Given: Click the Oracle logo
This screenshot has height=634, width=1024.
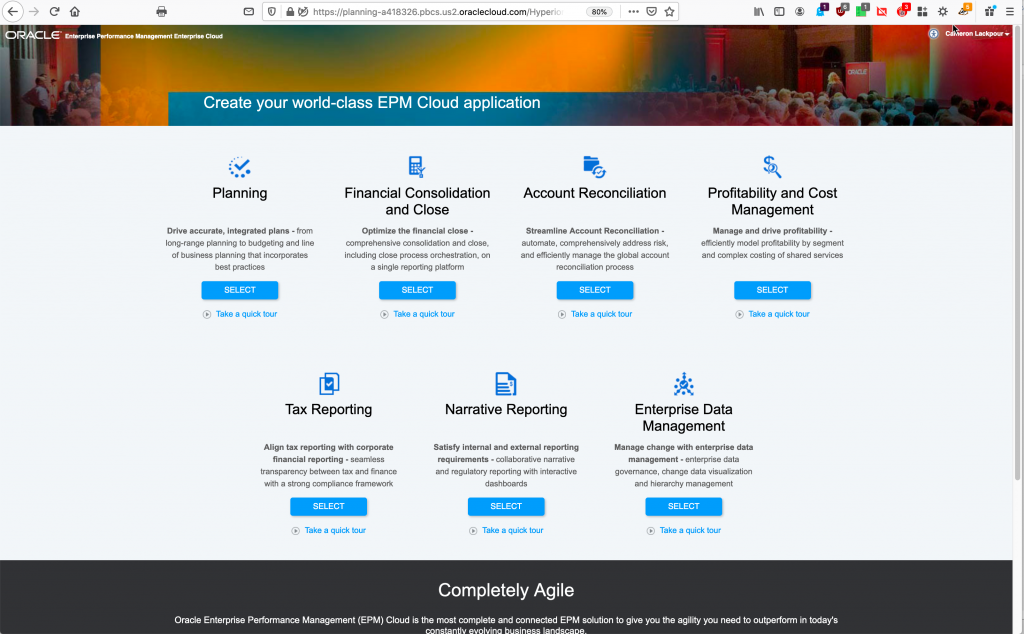Looking at the screenshot, I should click(x=33, y=35).
